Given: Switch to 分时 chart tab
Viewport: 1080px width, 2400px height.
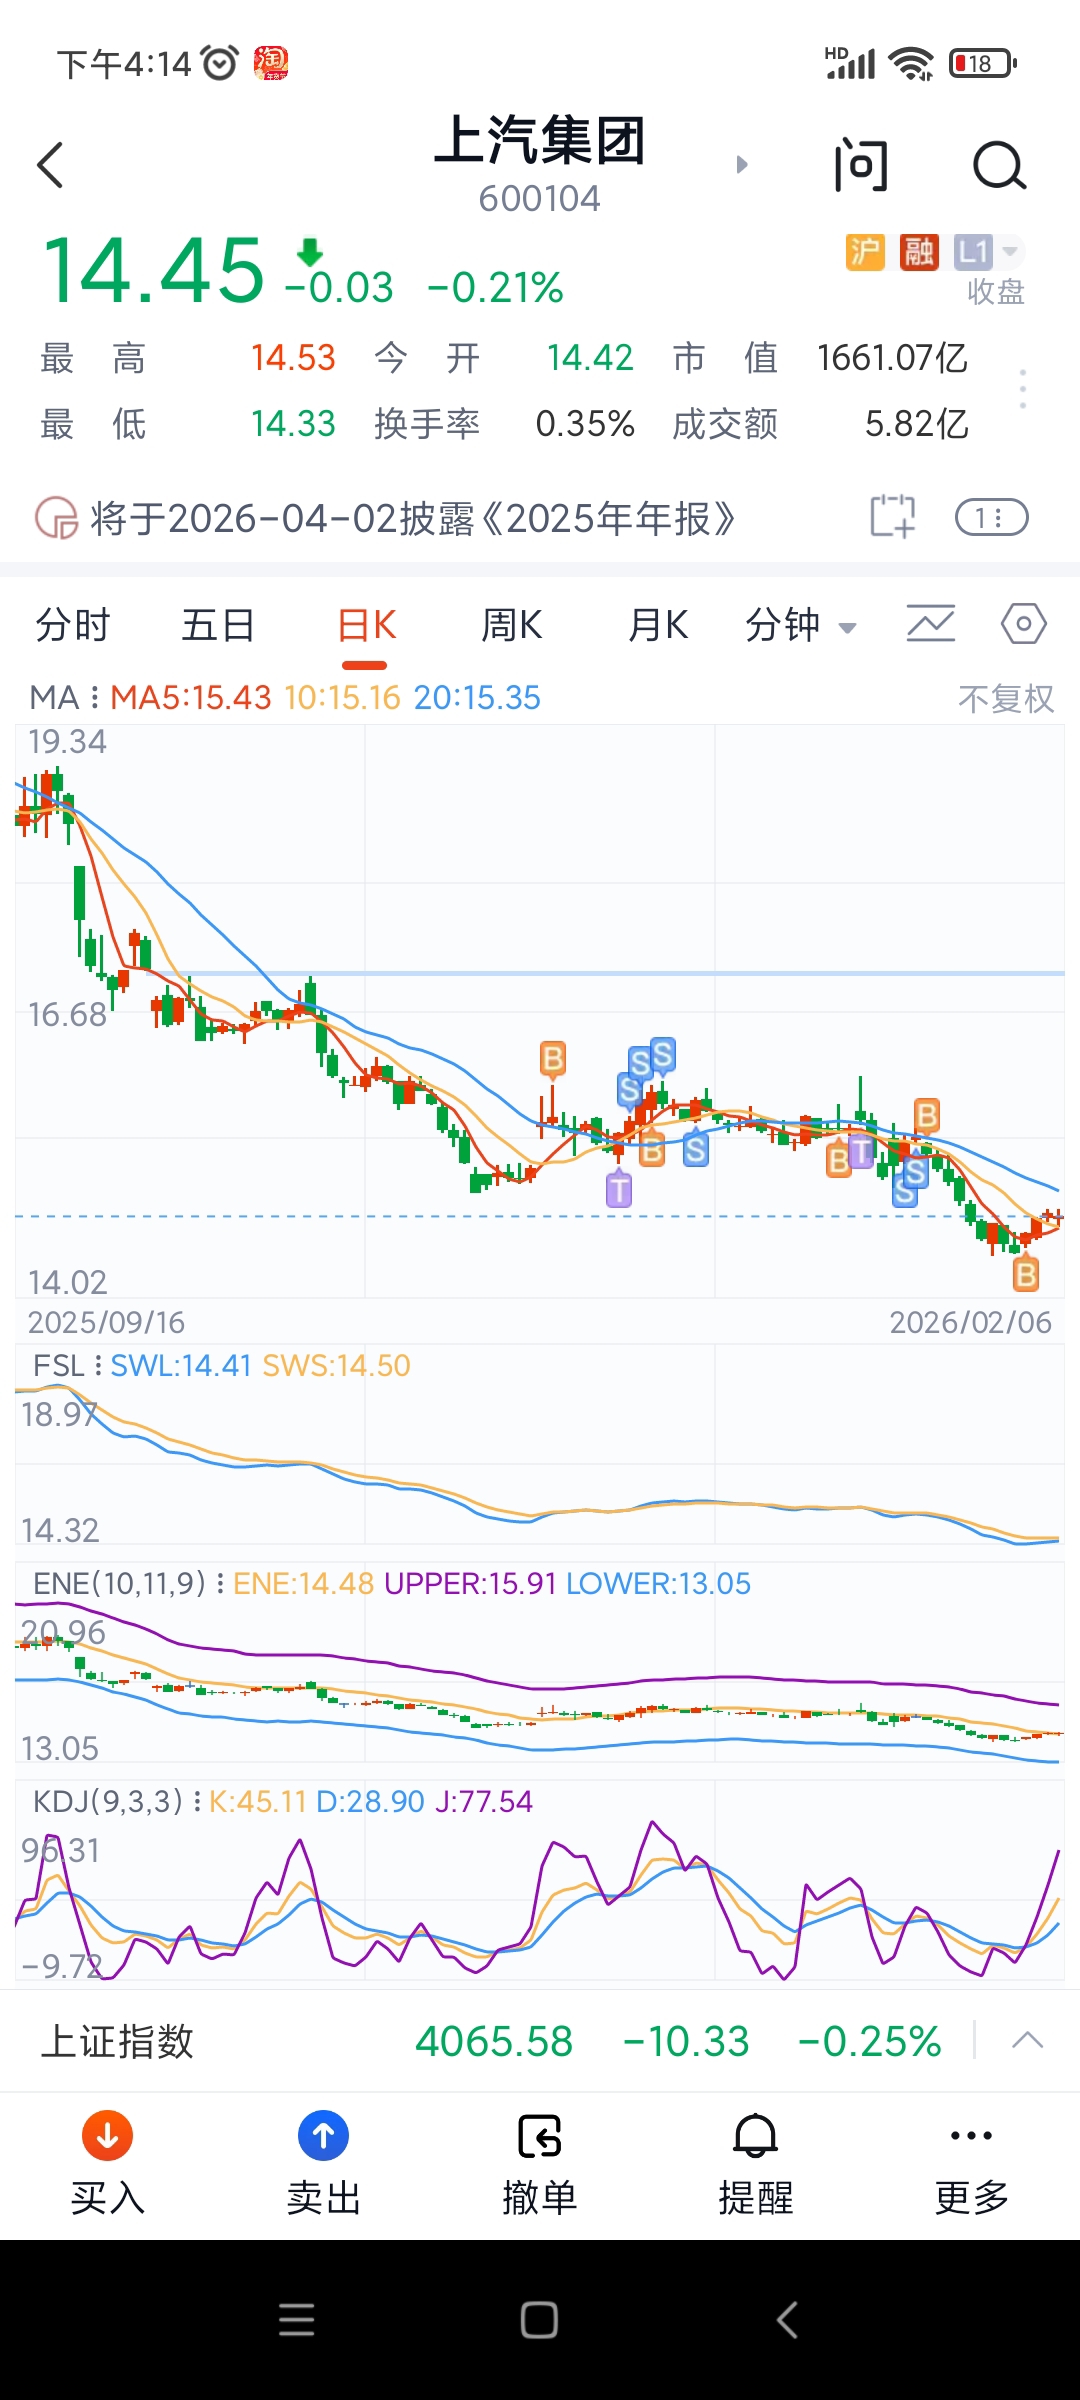Looking at the screenshot, I should tap(72, 626).
